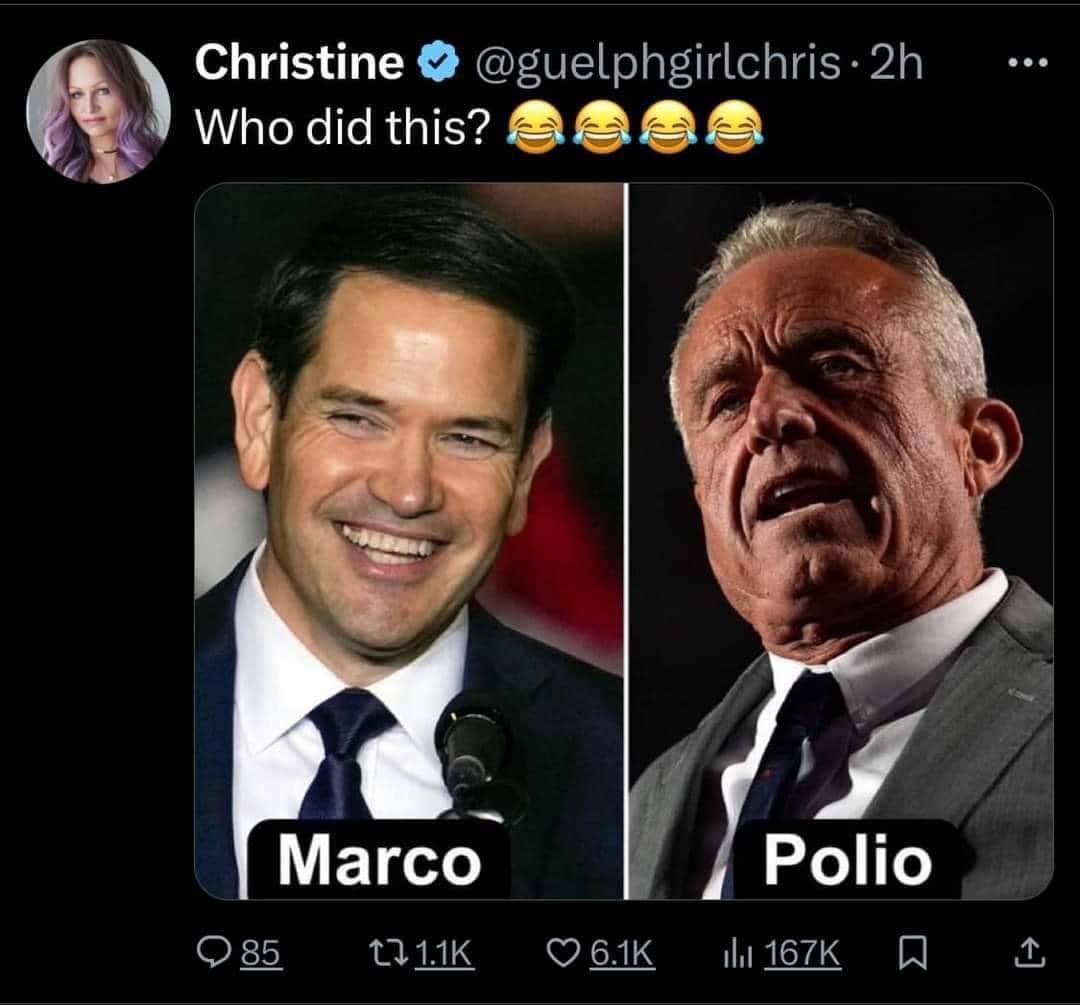
Task: Open the left photo captioned Marco
Action: coord(408,500)
